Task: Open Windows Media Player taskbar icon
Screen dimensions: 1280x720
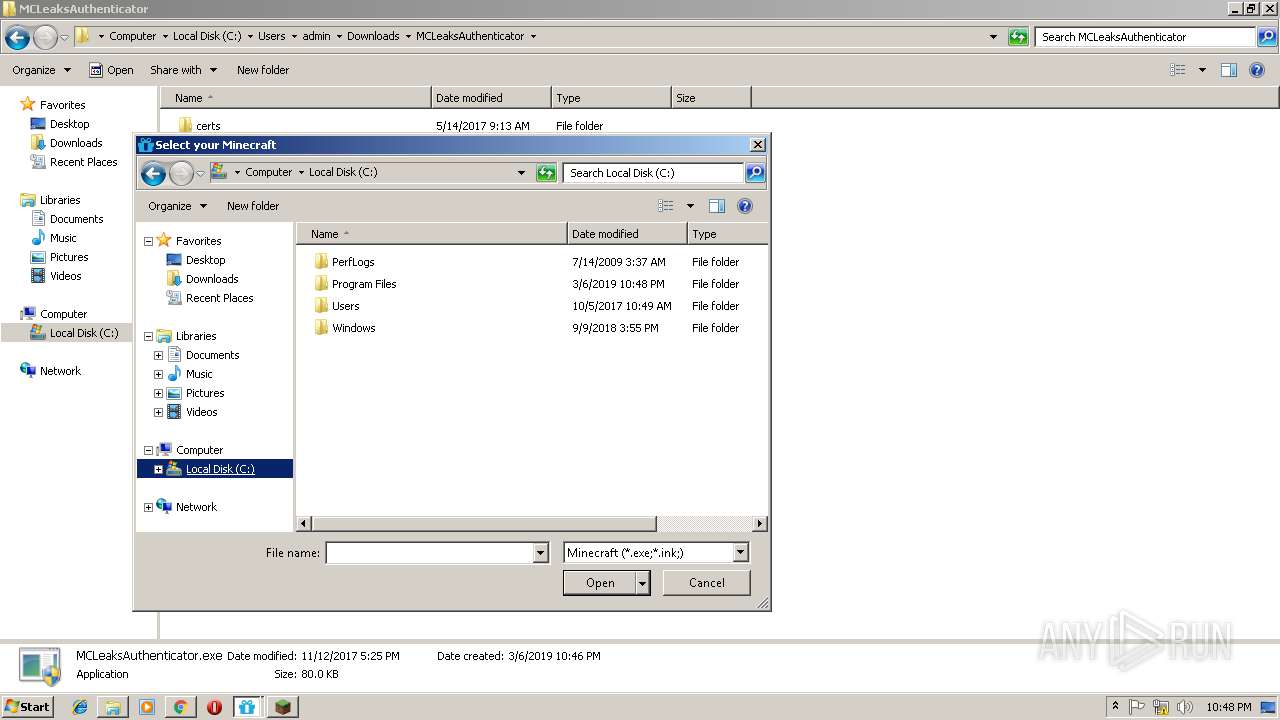Action: pyautogui.click(x=147, y=707)
